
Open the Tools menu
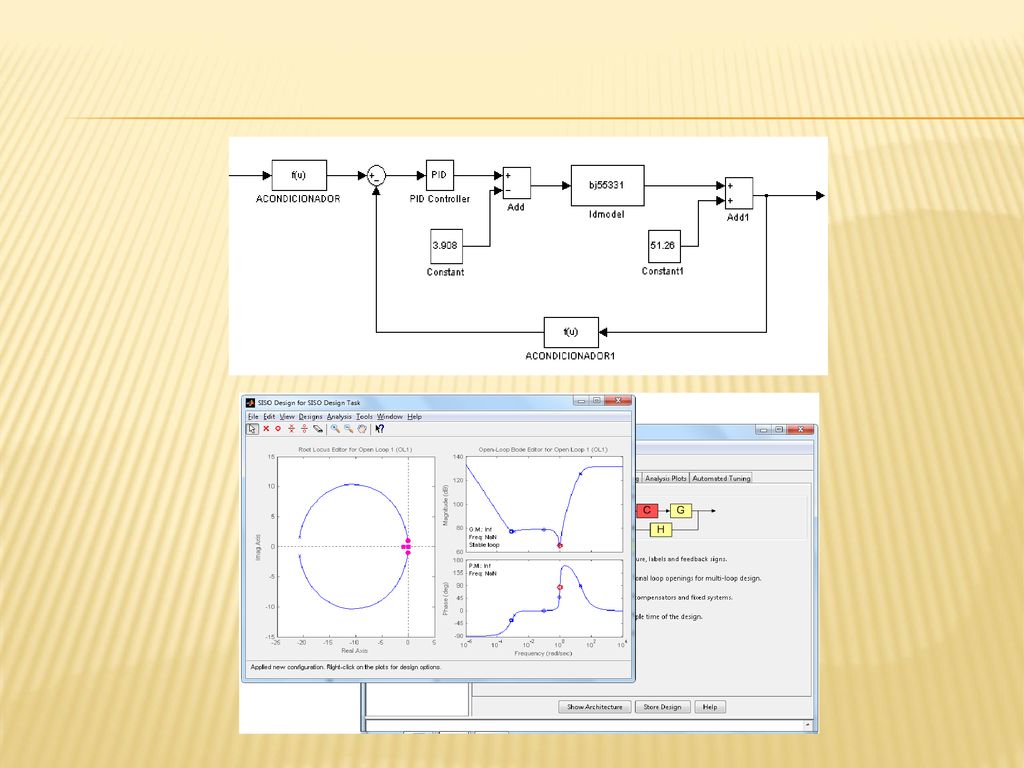click(364, 417)
